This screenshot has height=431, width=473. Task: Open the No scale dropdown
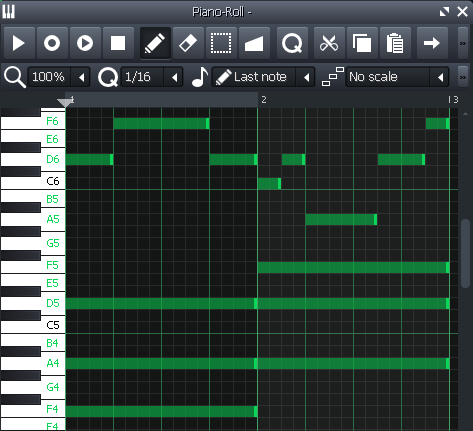(397, 77)
